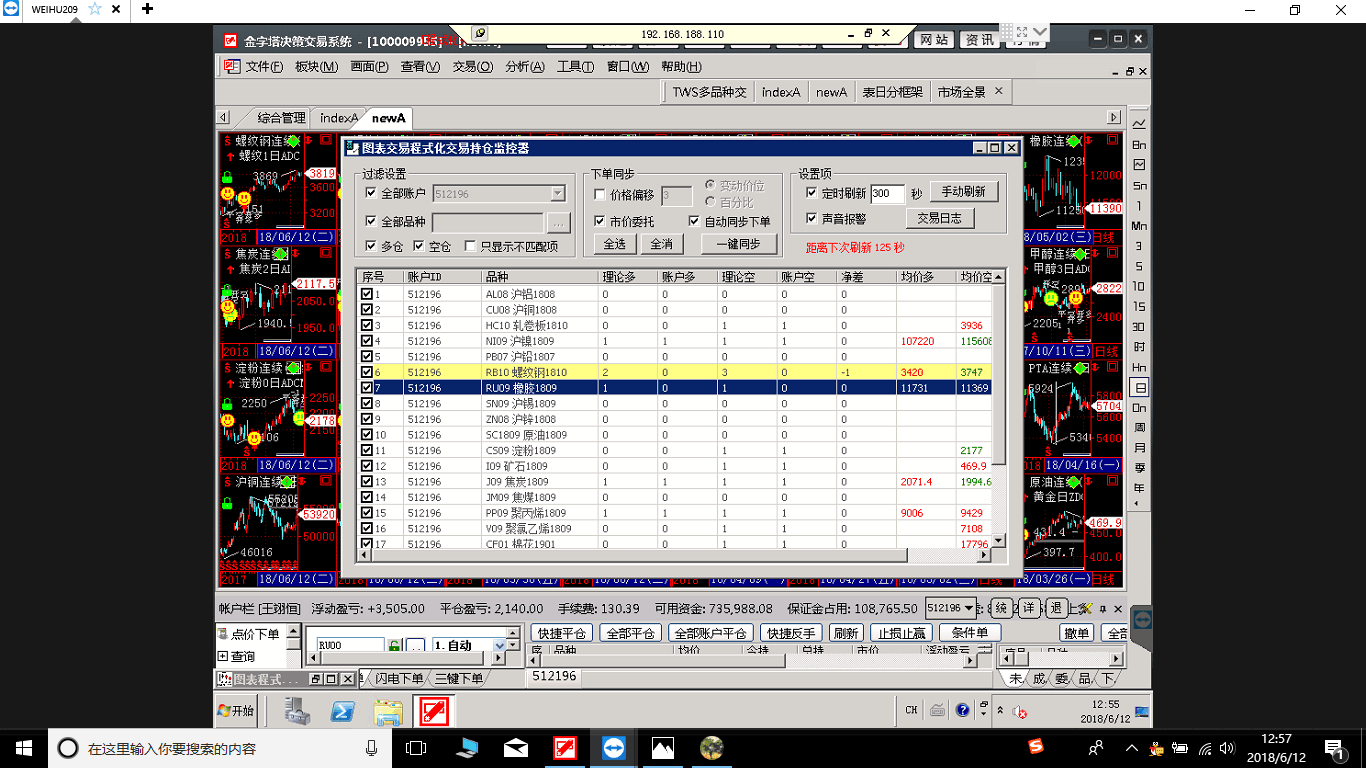Click the 一键同步 button

coord(738,244)
